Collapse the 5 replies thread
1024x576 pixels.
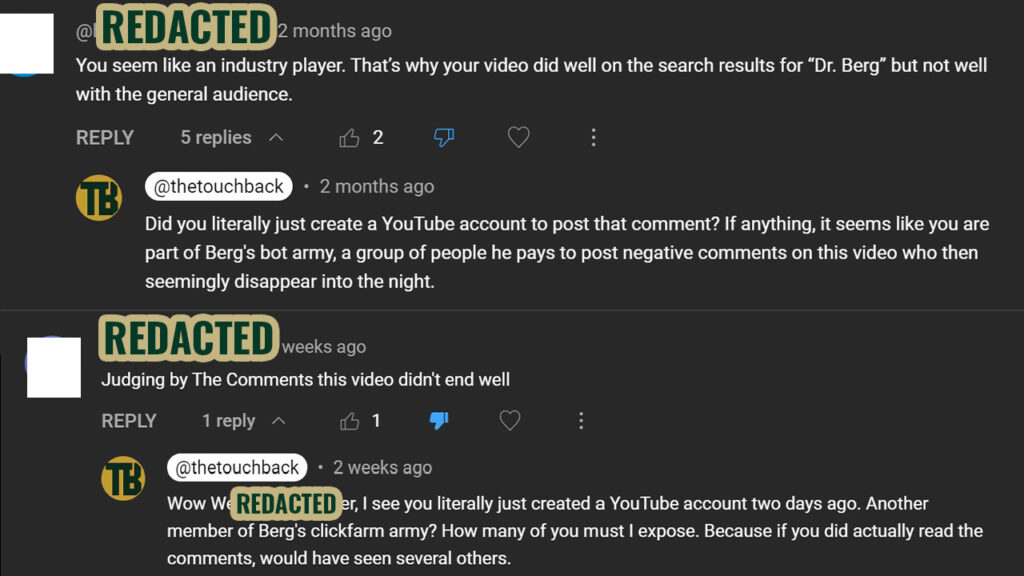tap(231, 138)
